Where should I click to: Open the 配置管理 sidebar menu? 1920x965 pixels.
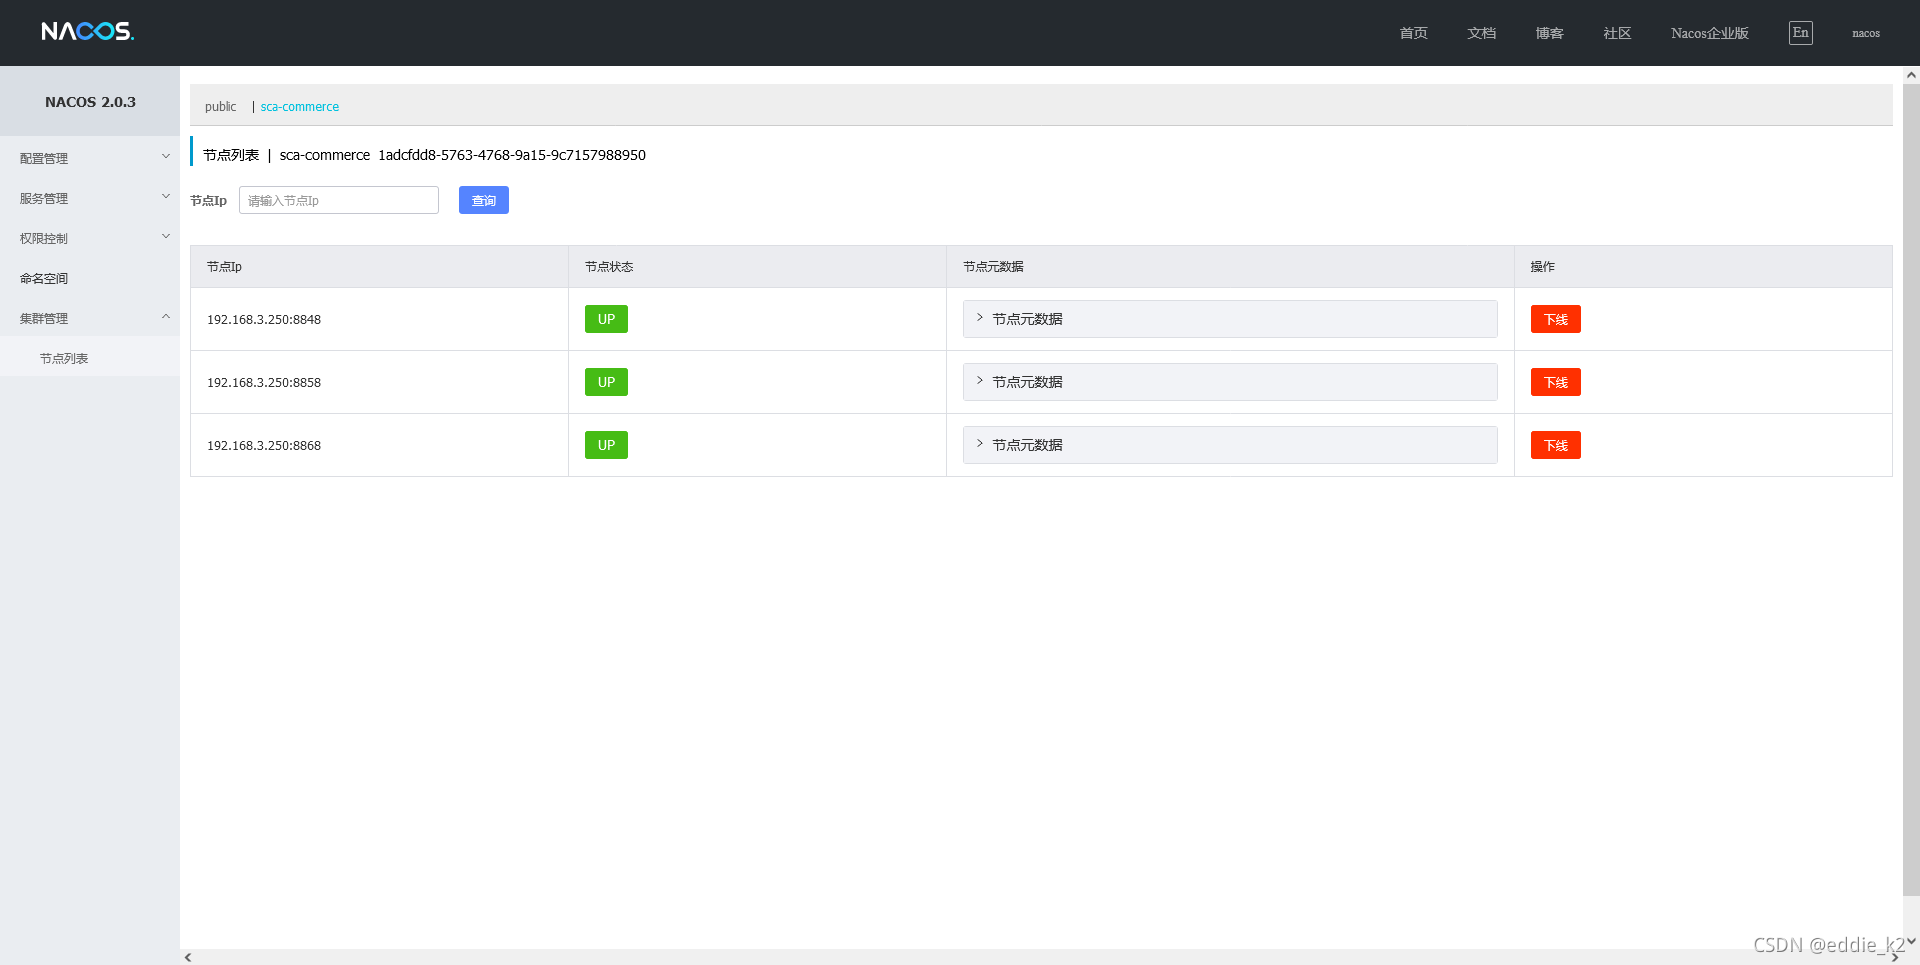coord(90,158)
